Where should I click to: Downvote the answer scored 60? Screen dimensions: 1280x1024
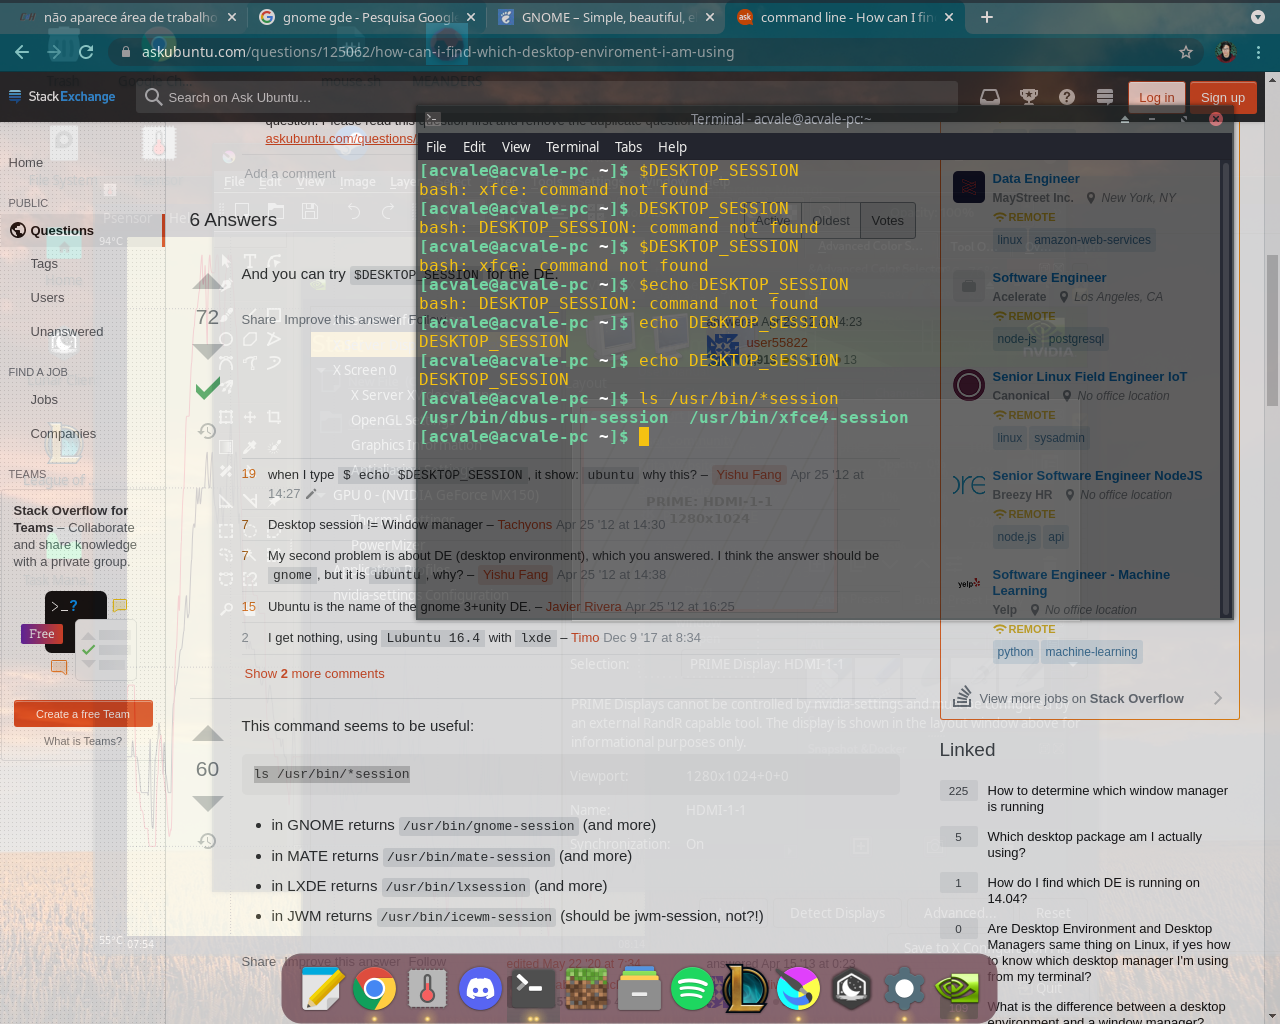coord(207,803)
